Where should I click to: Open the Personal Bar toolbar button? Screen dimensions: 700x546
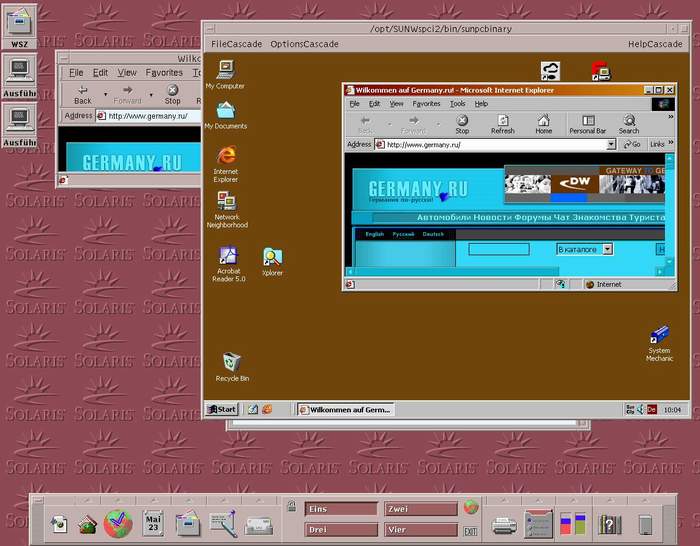coord(588,124)
